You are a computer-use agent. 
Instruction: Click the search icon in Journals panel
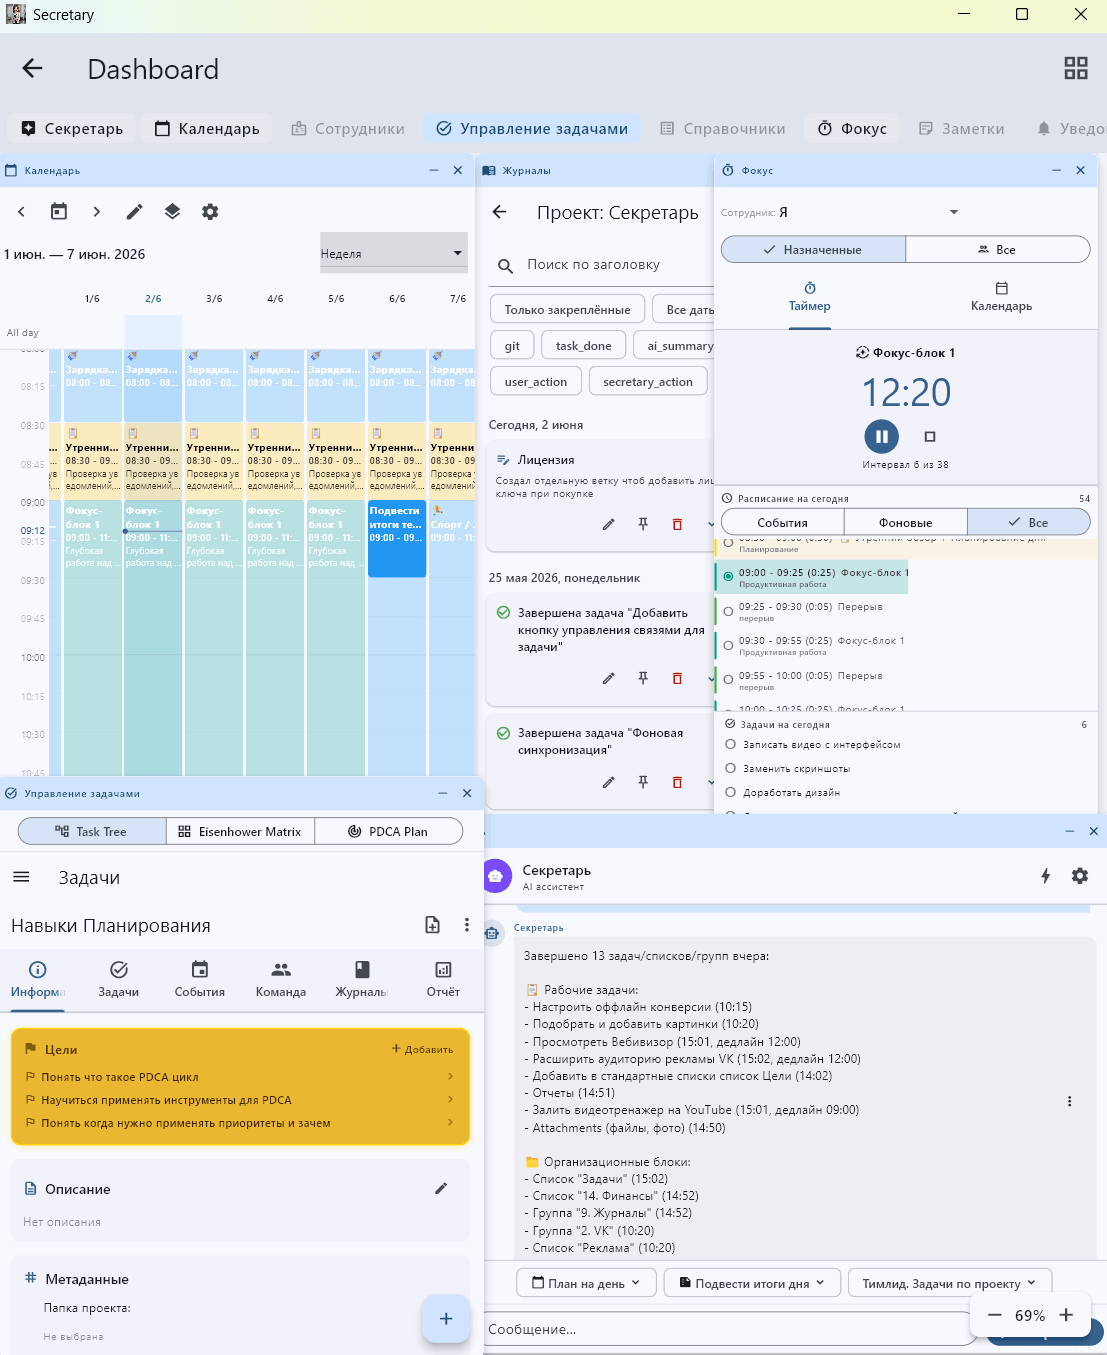pyautogui.click(x=506, y=265)
